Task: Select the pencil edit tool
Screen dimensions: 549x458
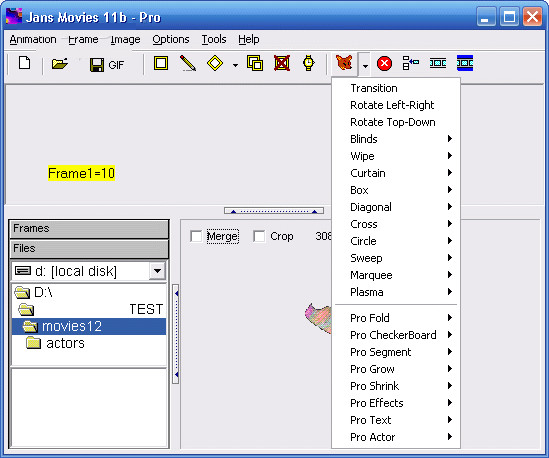Action: (x=188, y=64)
